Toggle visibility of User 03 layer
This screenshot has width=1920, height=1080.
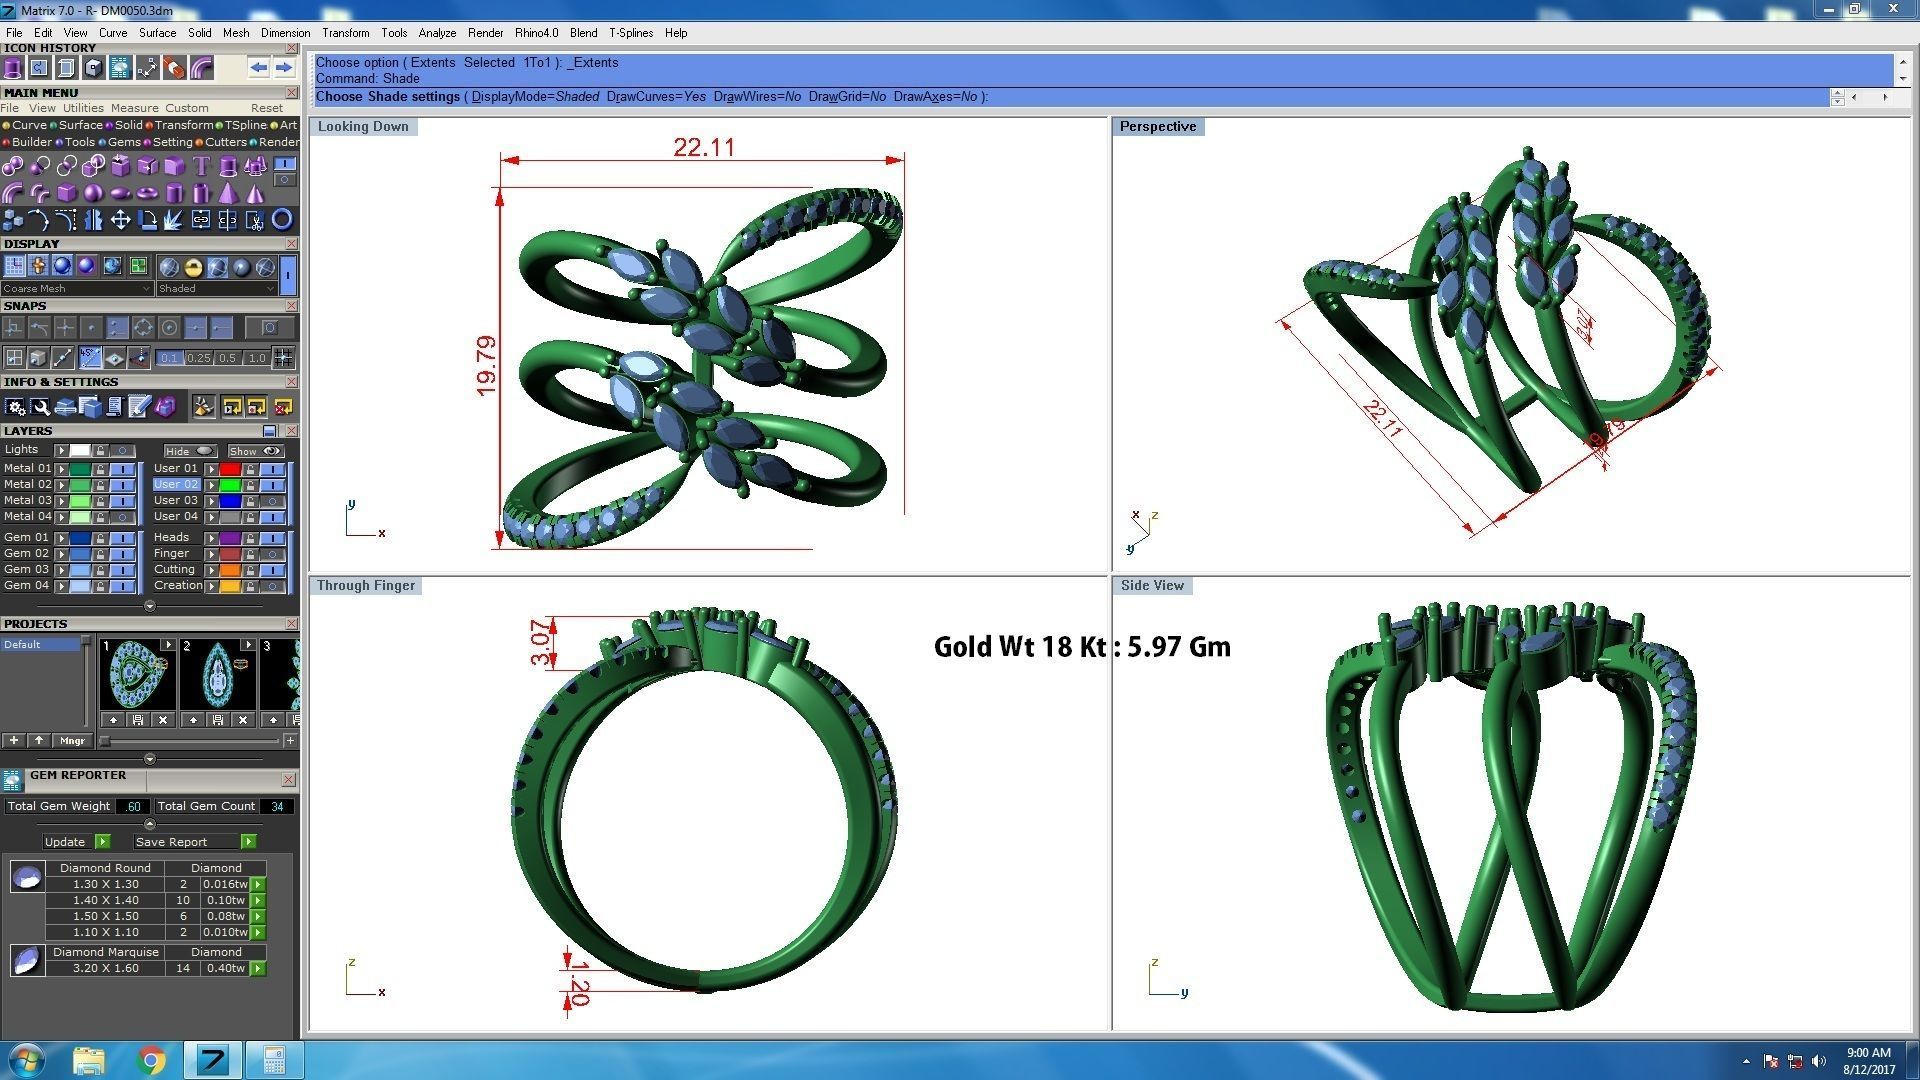point(272,501)
